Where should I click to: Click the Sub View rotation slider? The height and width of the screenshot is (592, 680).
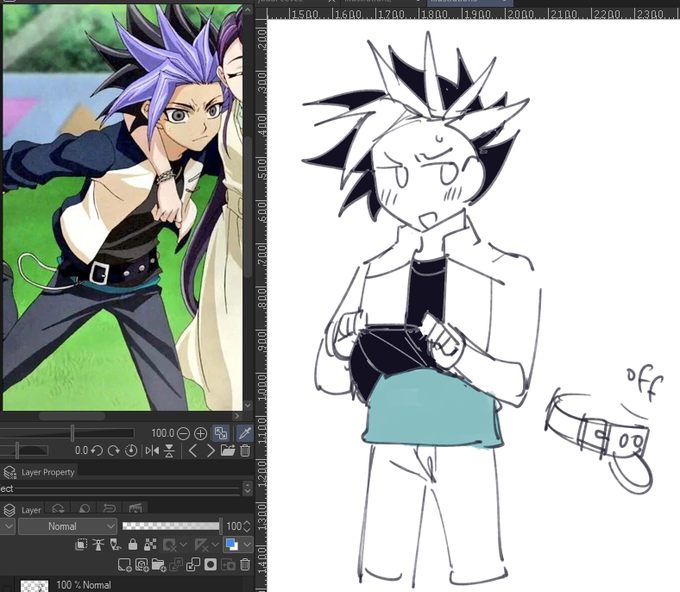(24, 451)
